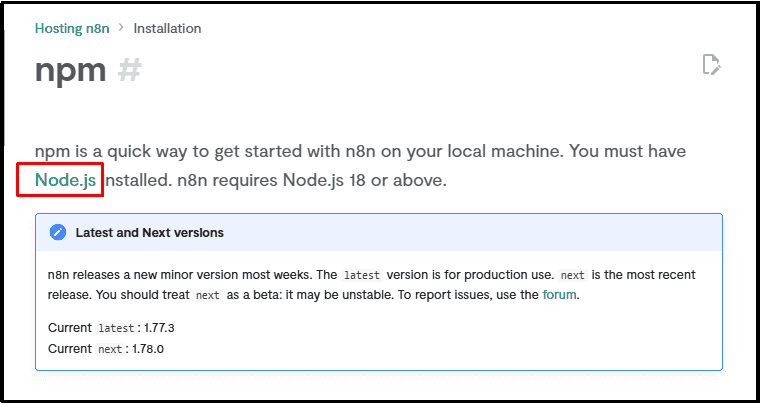Image resolution: width=761 pixels, height=403 pixels.
Task: Click the Latest and Next versions title
Action: [x=149, y=232]
